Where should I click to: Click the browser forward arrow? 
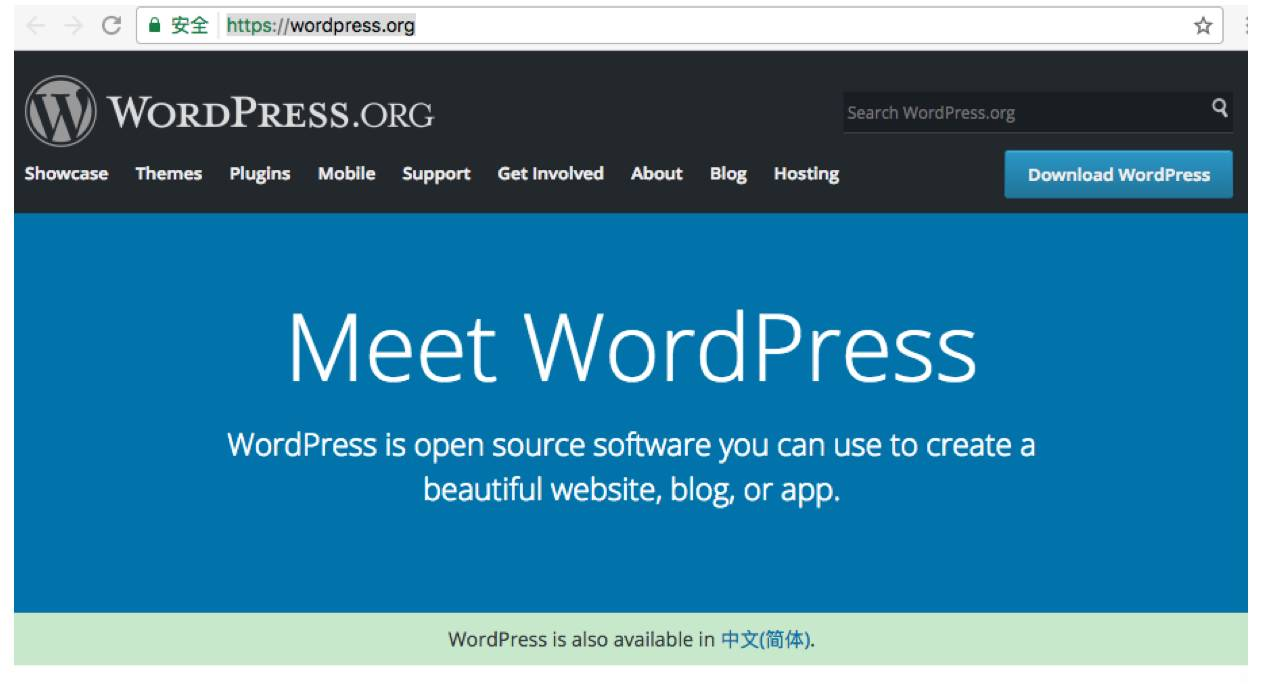coord(73,26)
